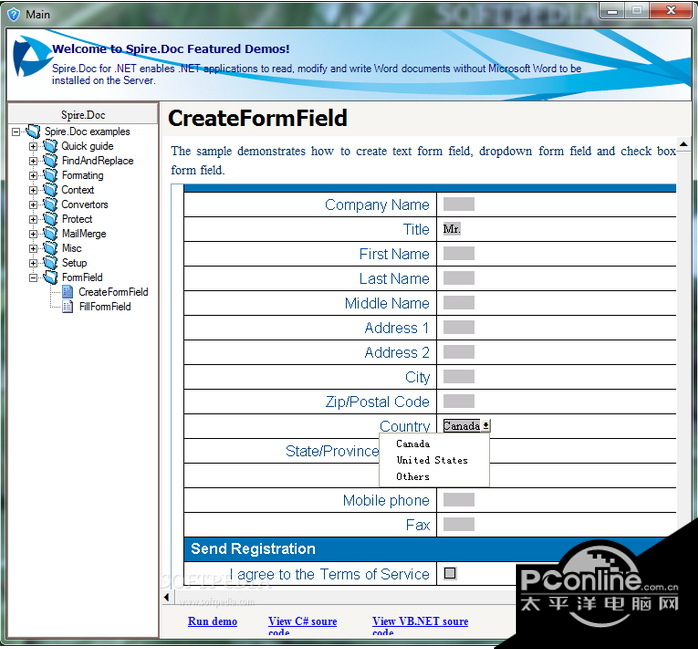Collapse the Spire.Doc examples root node
This screenshot has width=698, height=649.
tap(16, 132)
